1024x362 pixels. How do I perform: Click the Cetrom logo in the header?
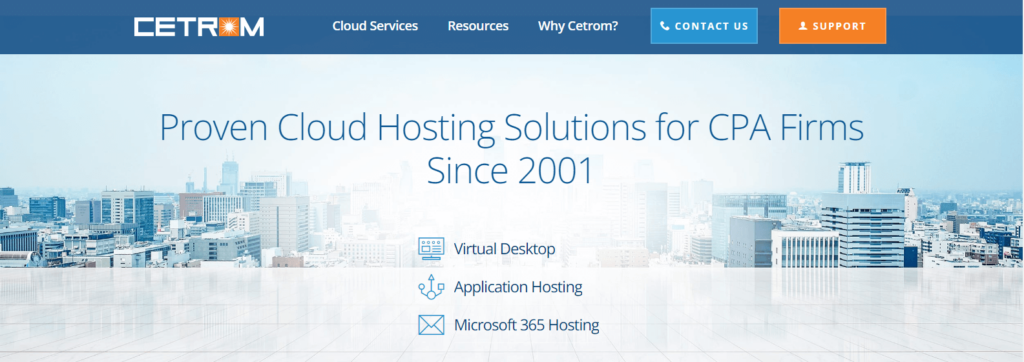(x=199, y=27)
